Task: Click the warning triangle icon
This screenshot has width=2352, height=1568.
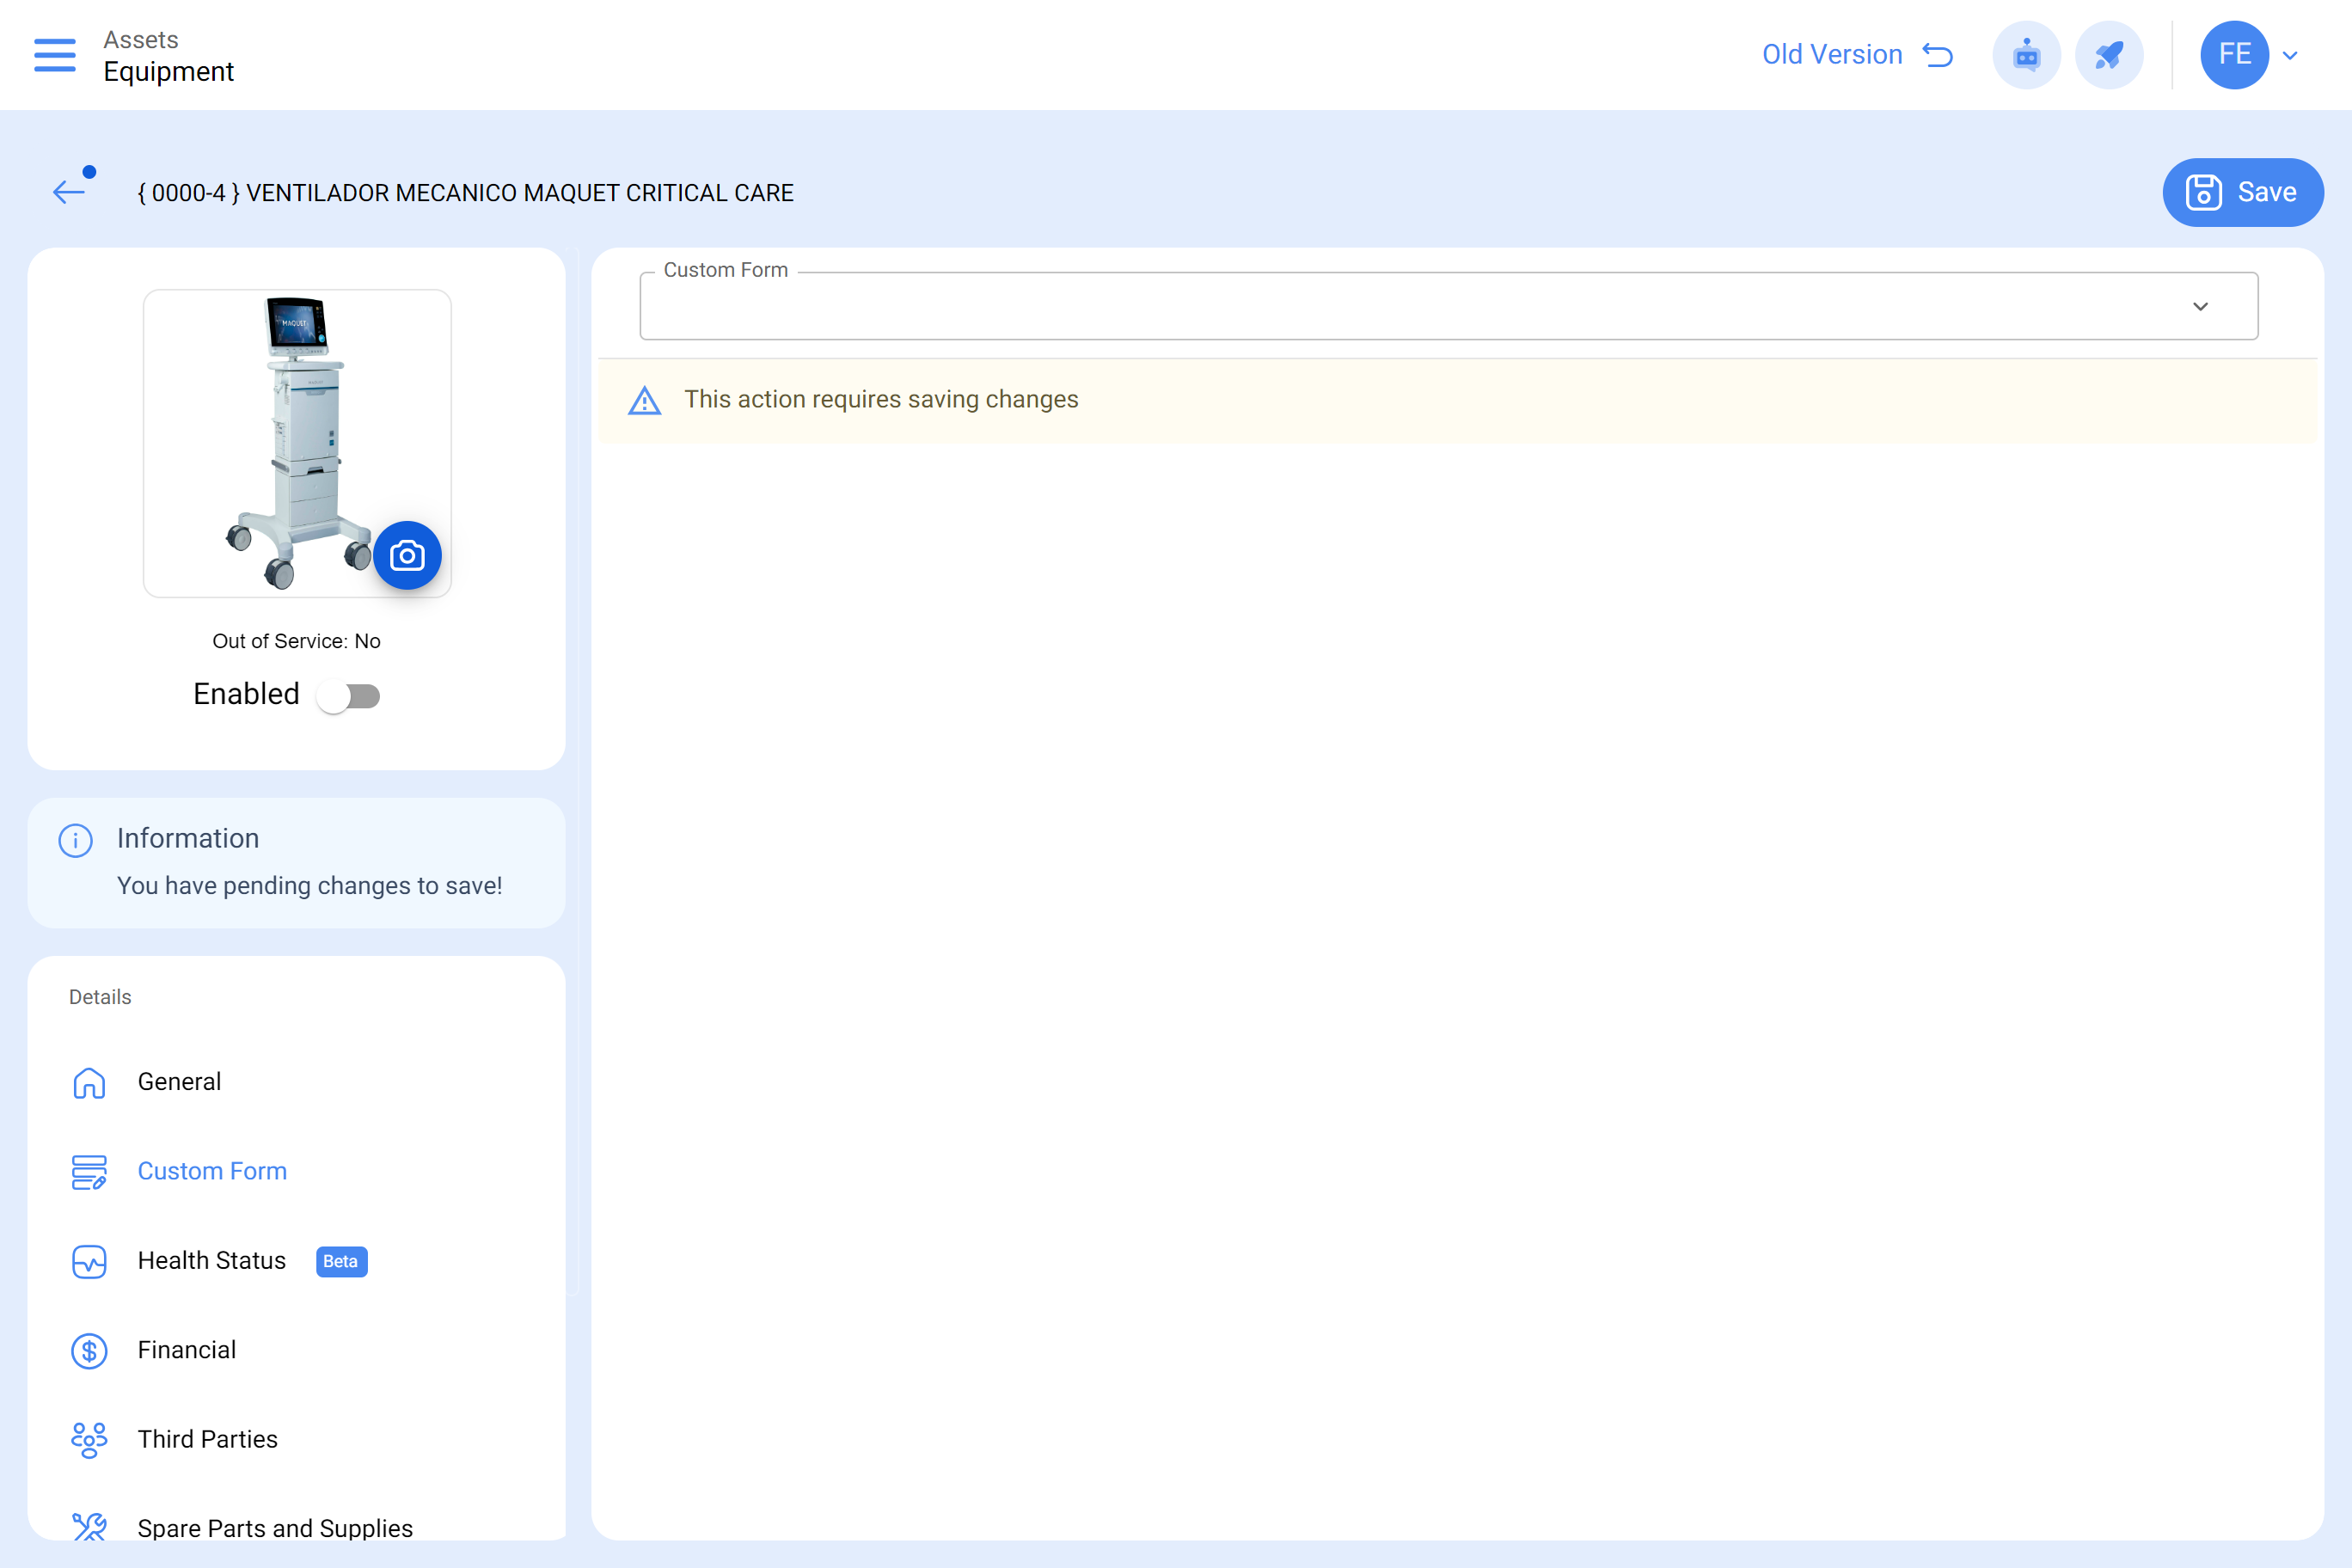Action: (x=644, y=401)
